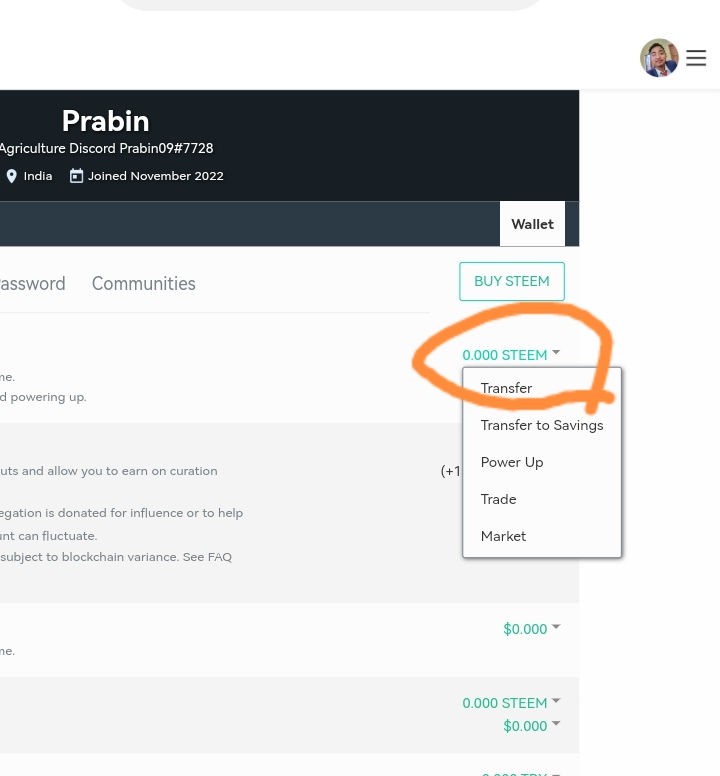Expand the savings 0.000 STEEM dropdown
Viewport: 720px width, 776px height.
[x=511, y=703]
